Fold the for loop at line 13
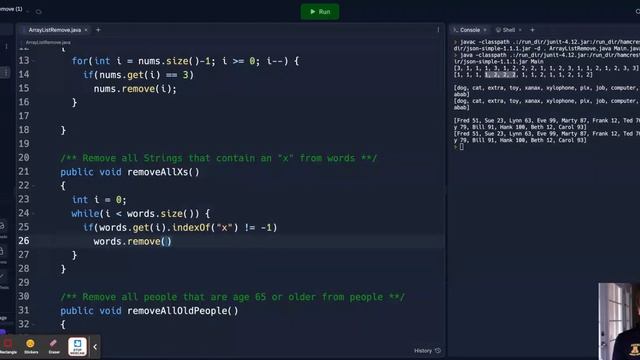Screen dimensions: 640x360 34,61
